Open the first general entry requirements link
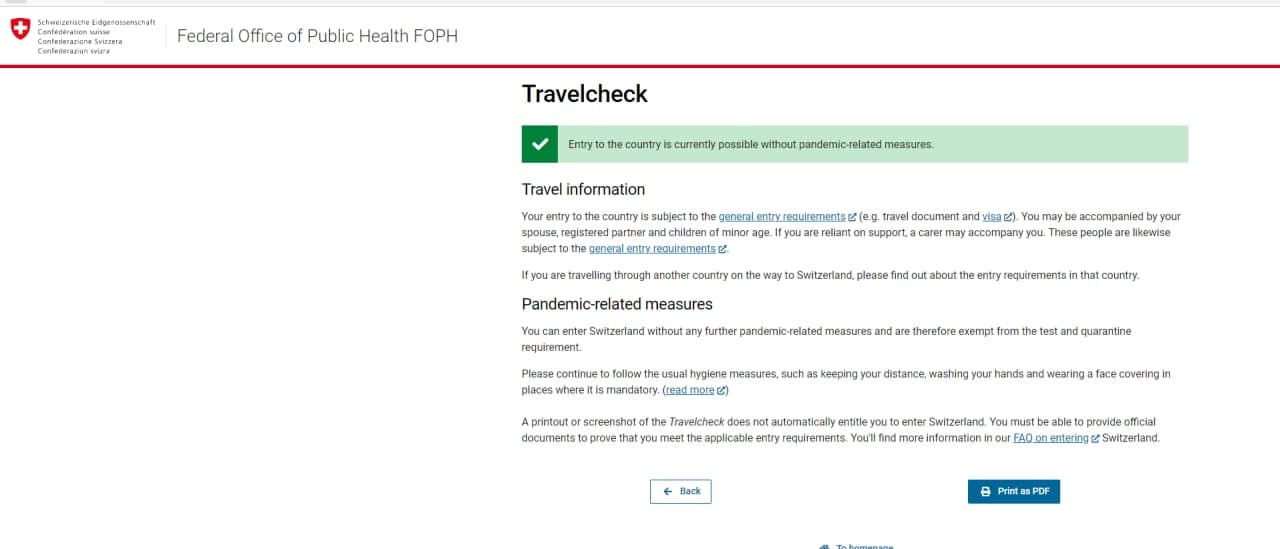This screenshot has height=549, width=1280. coord(782,217)
